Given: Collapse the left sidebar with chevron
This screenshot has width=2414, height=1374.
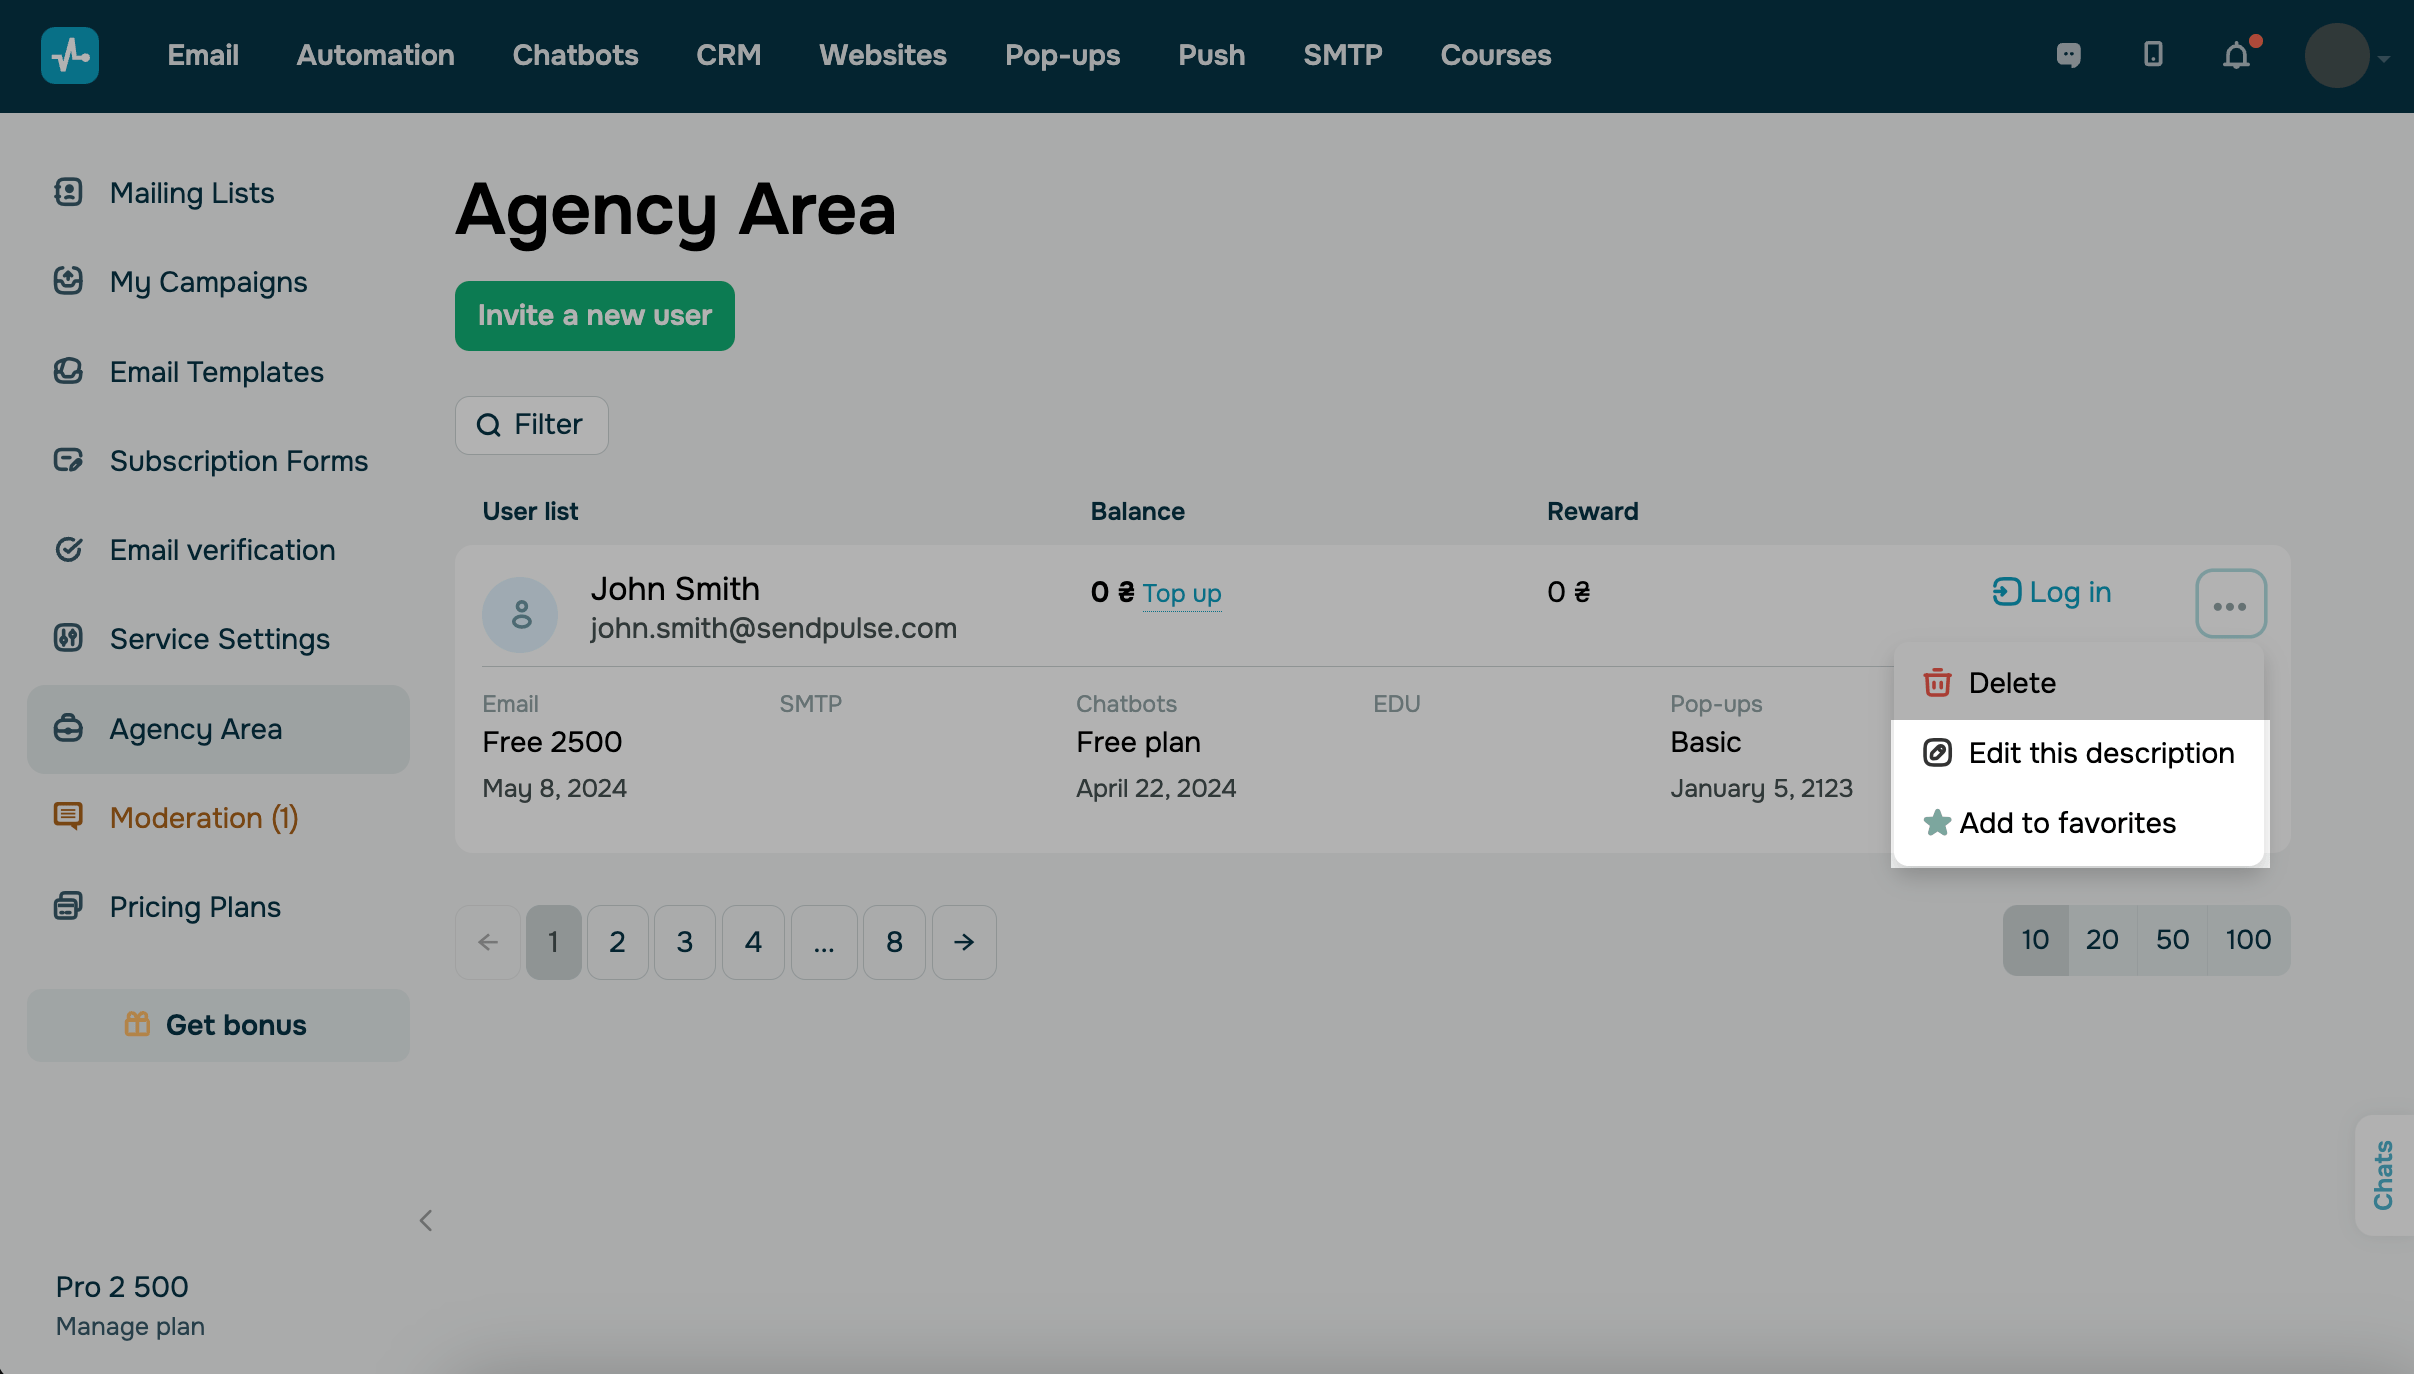Looking at the screenshot, I should (x=426, y=1220).
